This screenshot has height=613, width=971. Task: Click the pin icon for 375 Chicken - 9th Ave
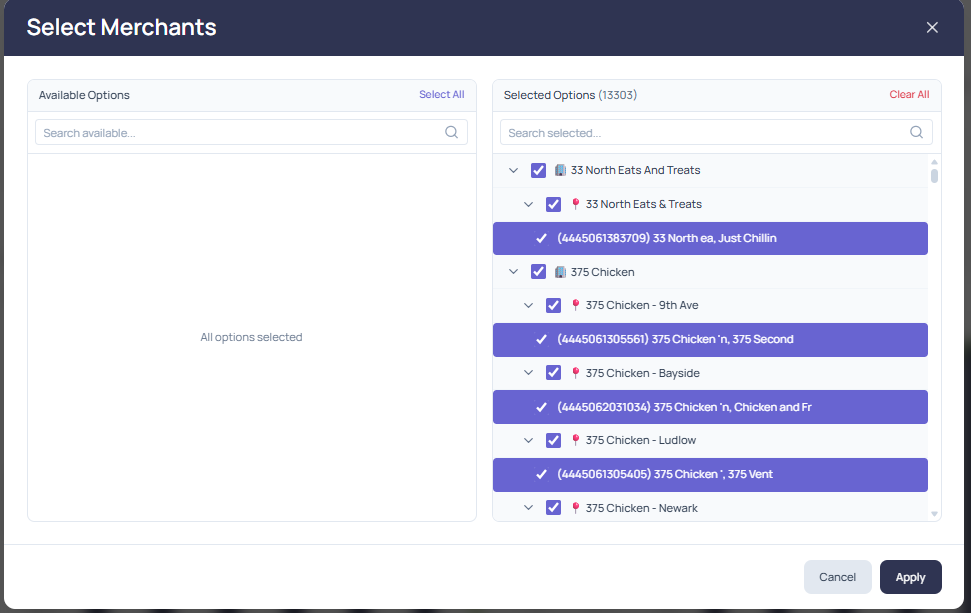pos(575,305)
